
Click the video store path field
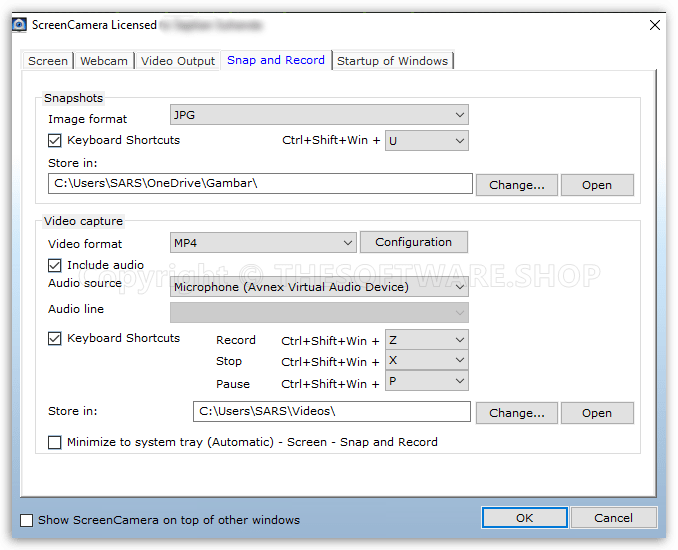pos(332,411)
